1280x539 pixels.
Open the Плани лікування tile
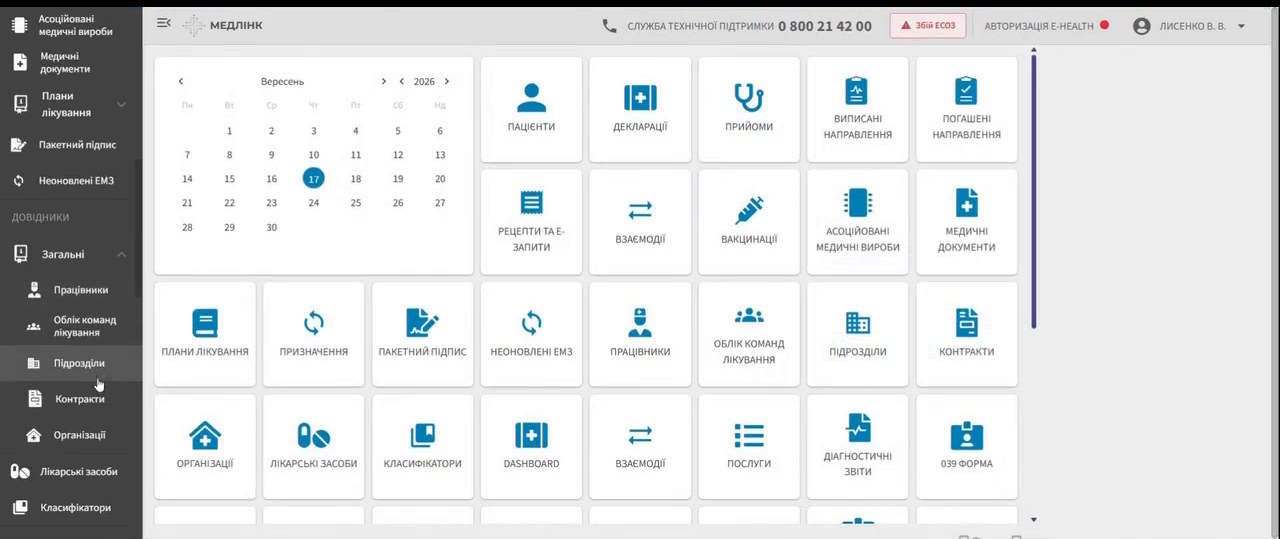click(205, 334)
